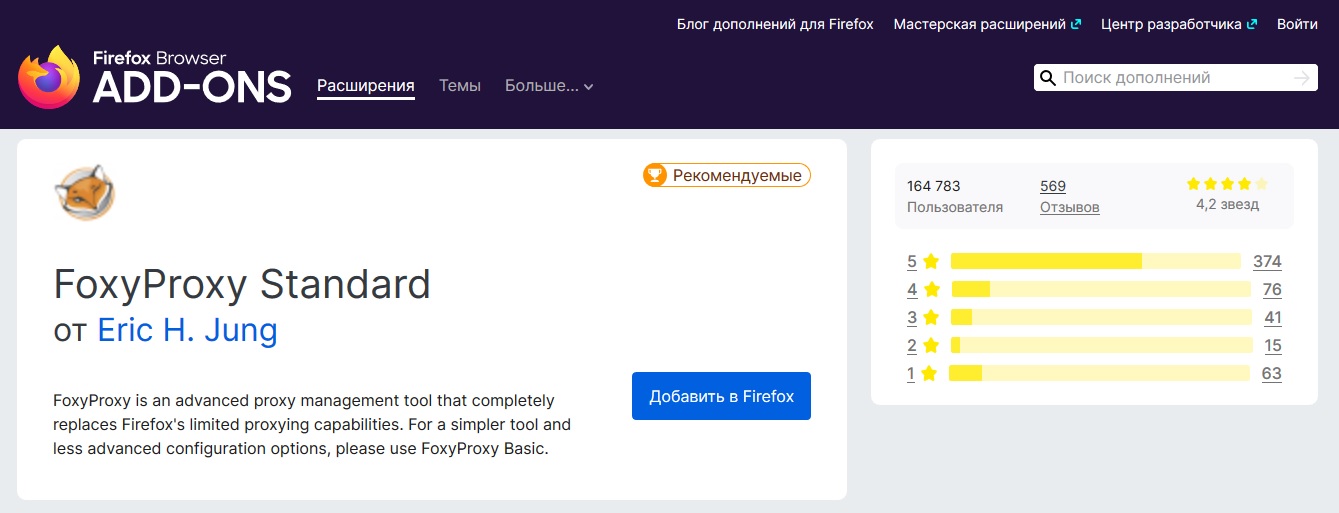
Task: Click the number 1 rating link
Action: click(x=911, y=374)
